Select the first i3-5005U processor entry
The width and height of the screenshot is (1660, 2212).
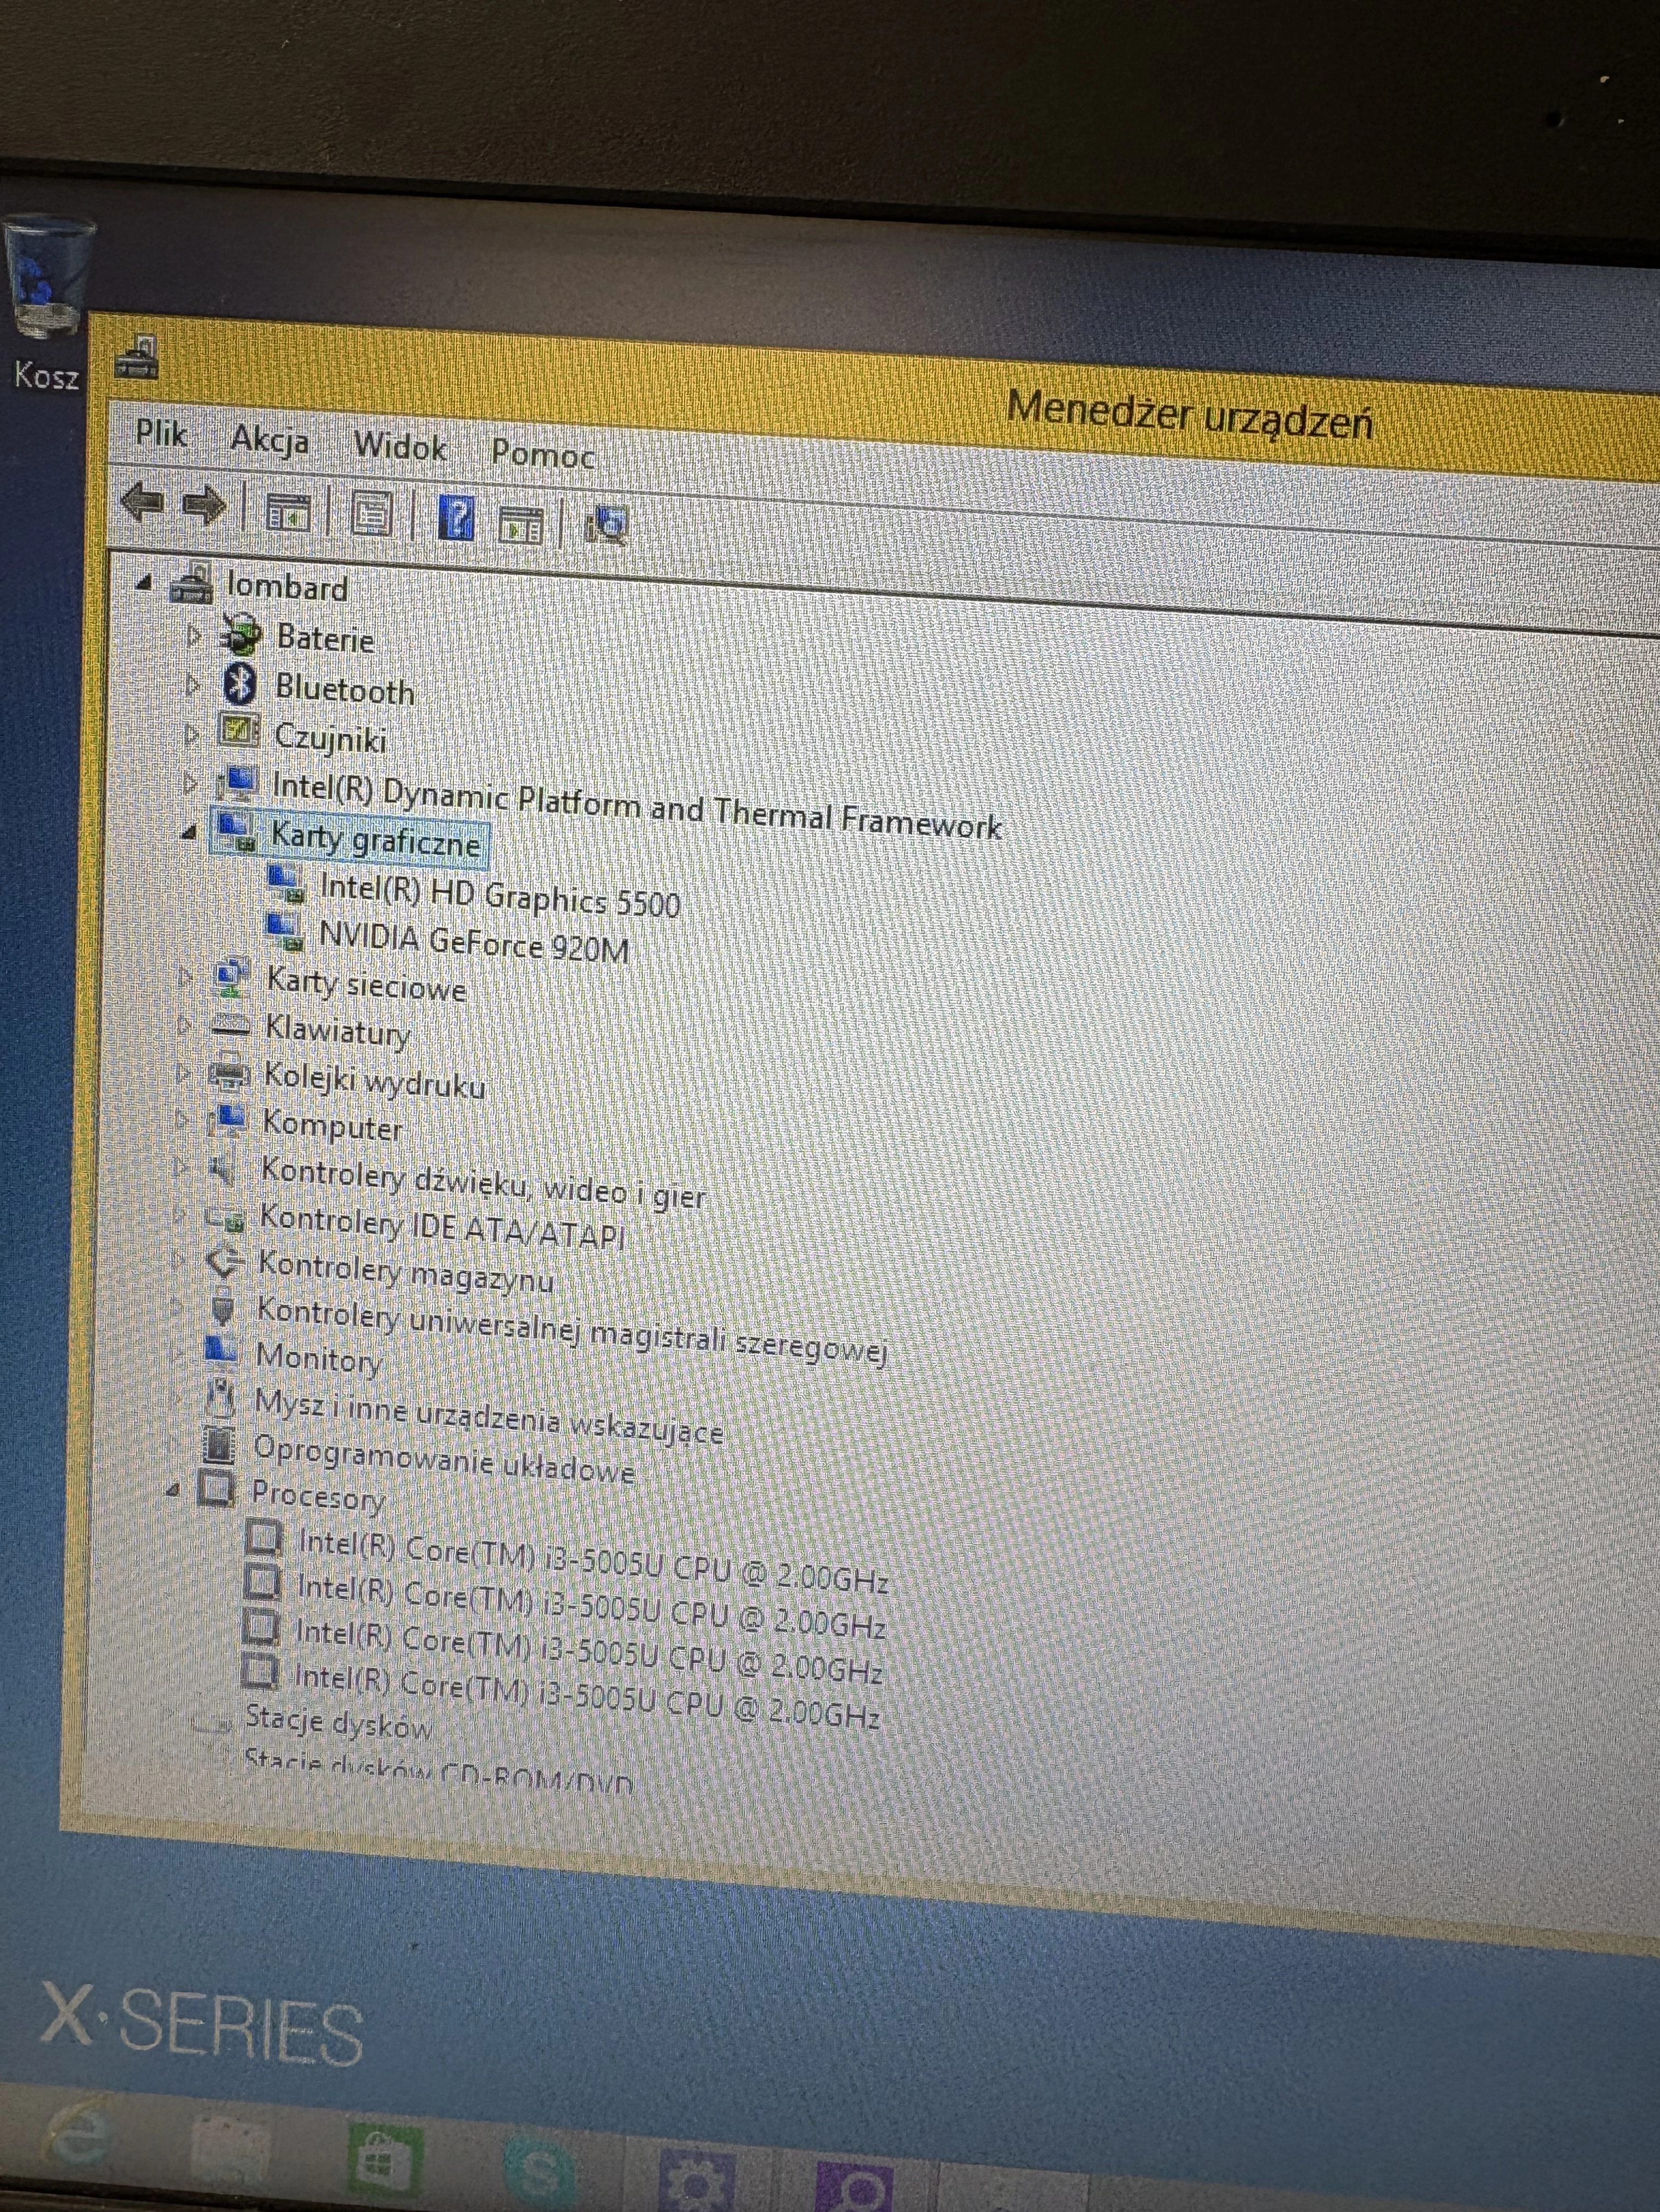[593, 1561]
